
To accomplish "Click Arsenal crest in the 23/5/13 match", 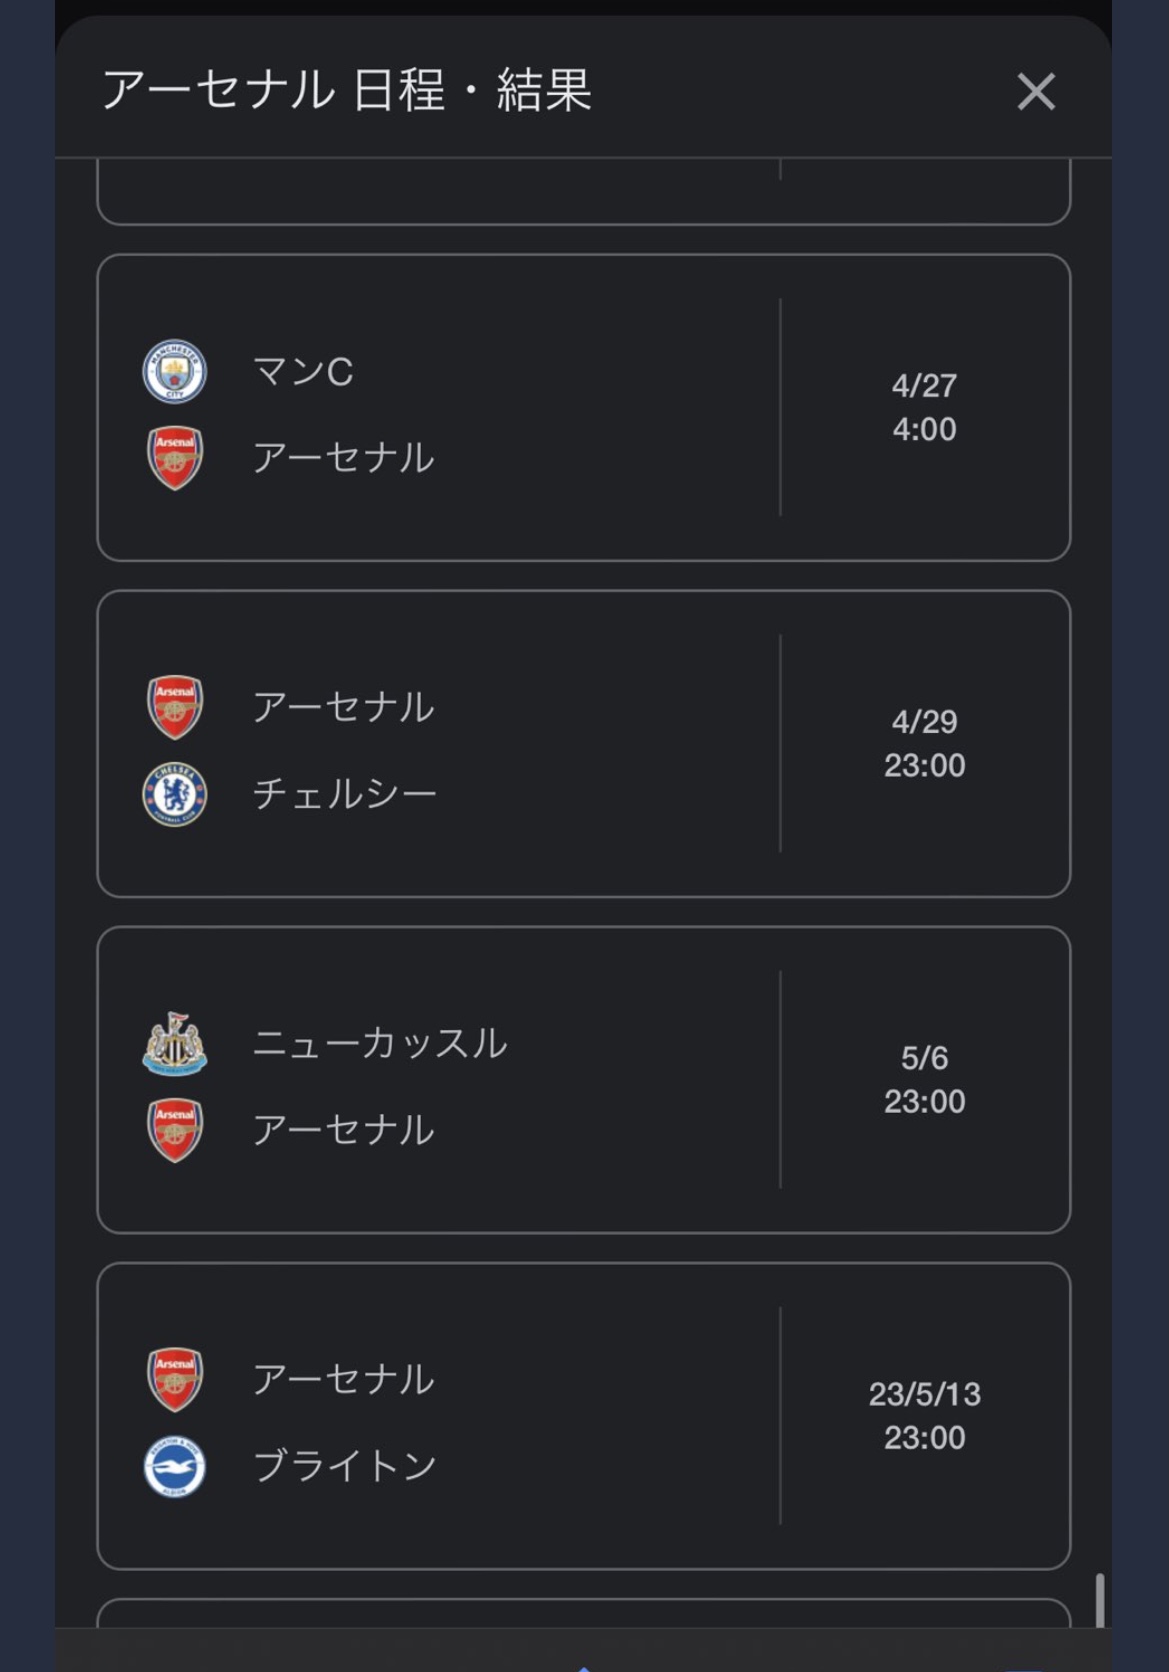I will pos(175,1380).
